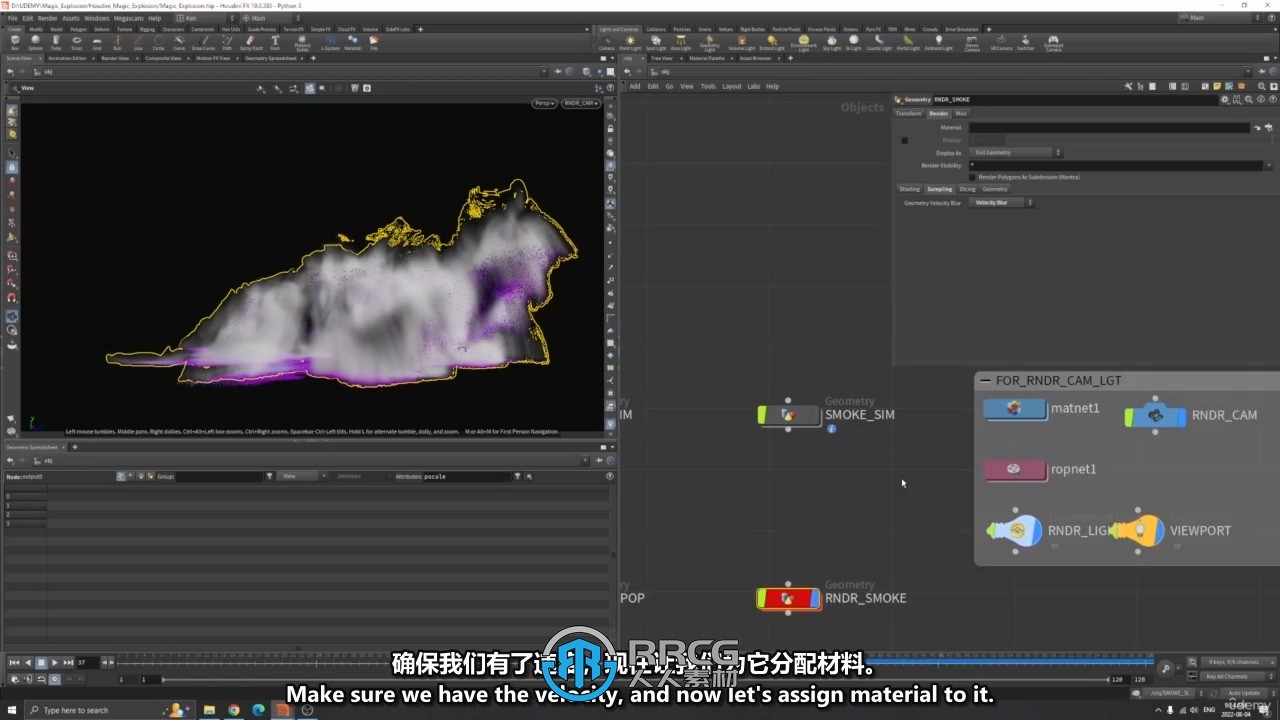Viewport: 1280px width, 720px height.
Task: Click the play forward button
Action: [55, 663]
